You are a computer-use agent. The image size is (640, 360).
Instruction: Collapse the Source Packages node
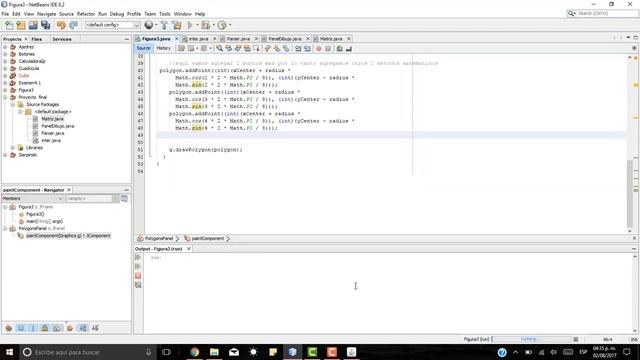pyautogui.click(x=13, y=104)
